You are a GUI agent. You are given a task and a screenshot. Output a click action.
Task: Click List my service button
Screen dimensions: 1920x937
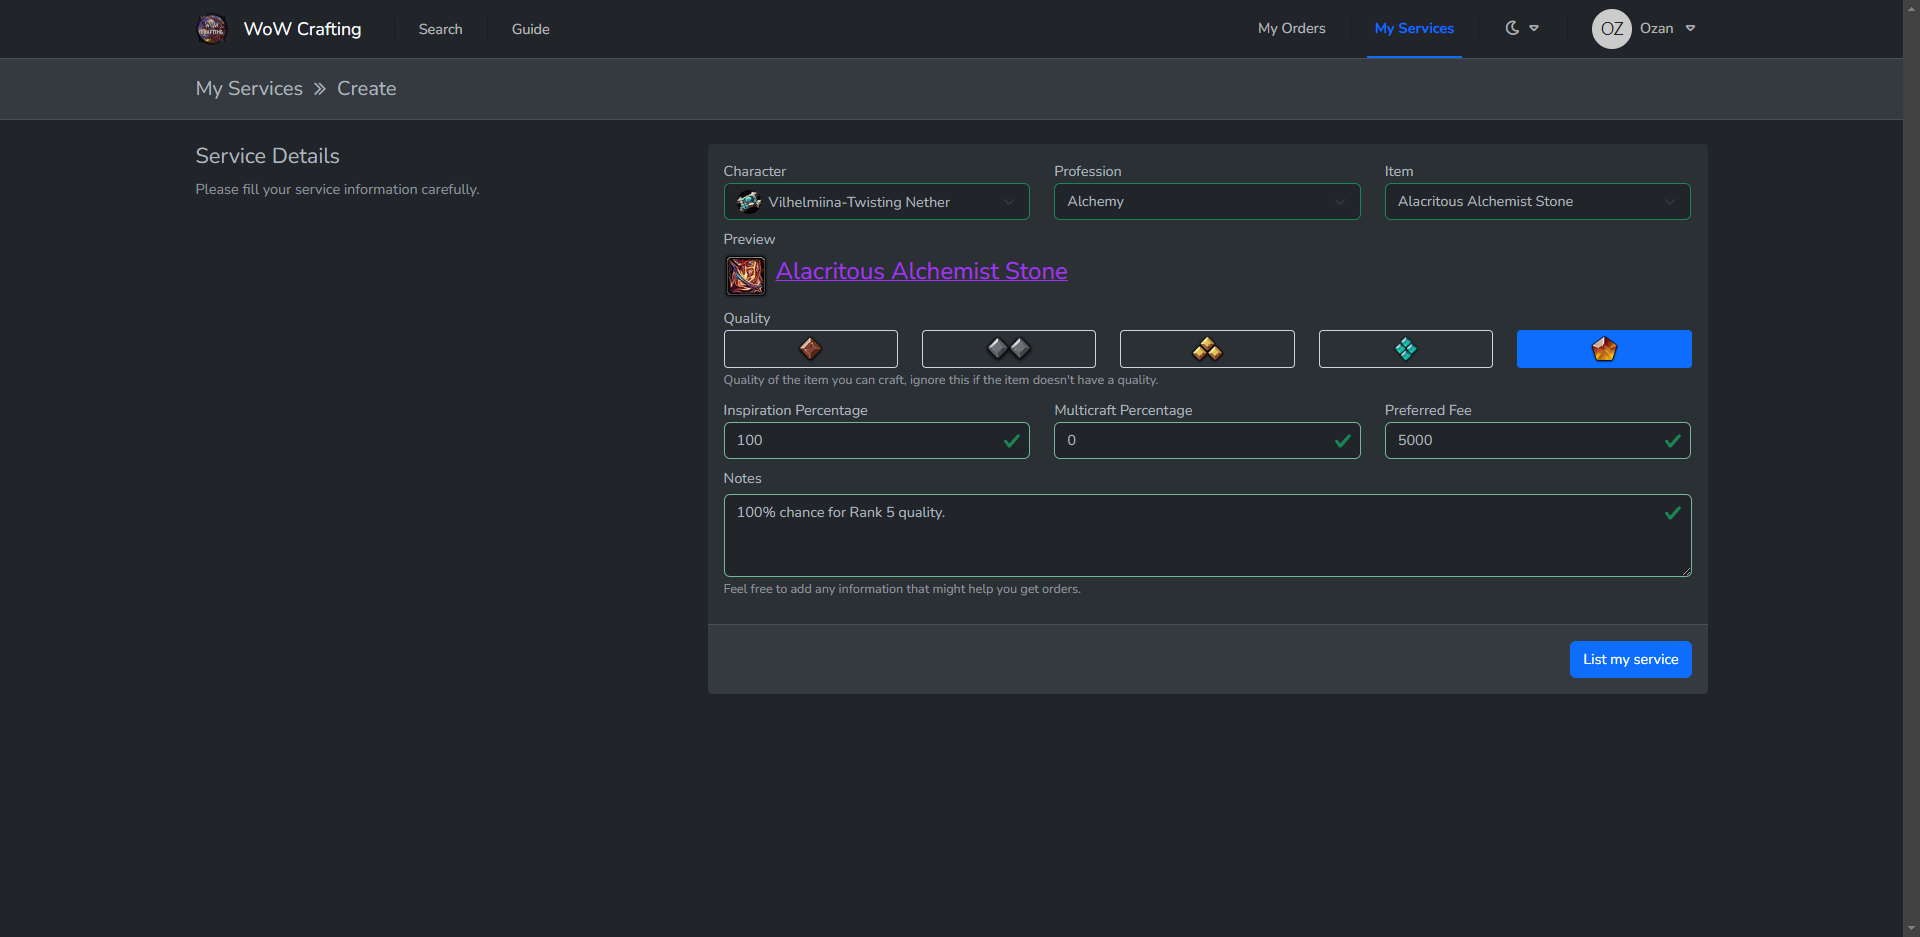pyautogui.click(x=1630, y=659)
